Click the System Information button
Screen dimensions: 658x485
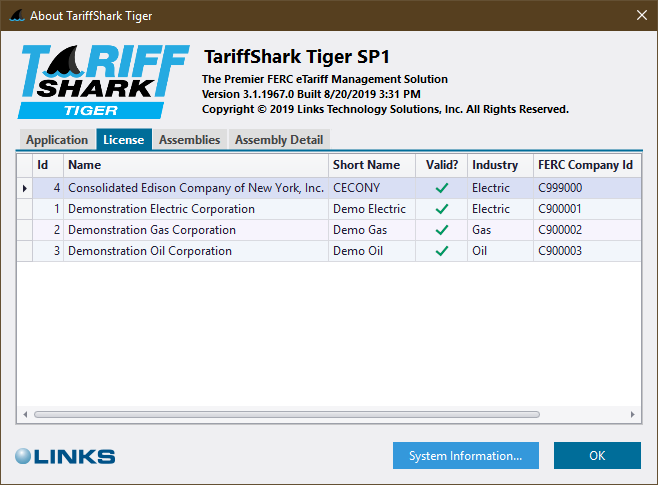pyautogui.click(x=466, y=455)
